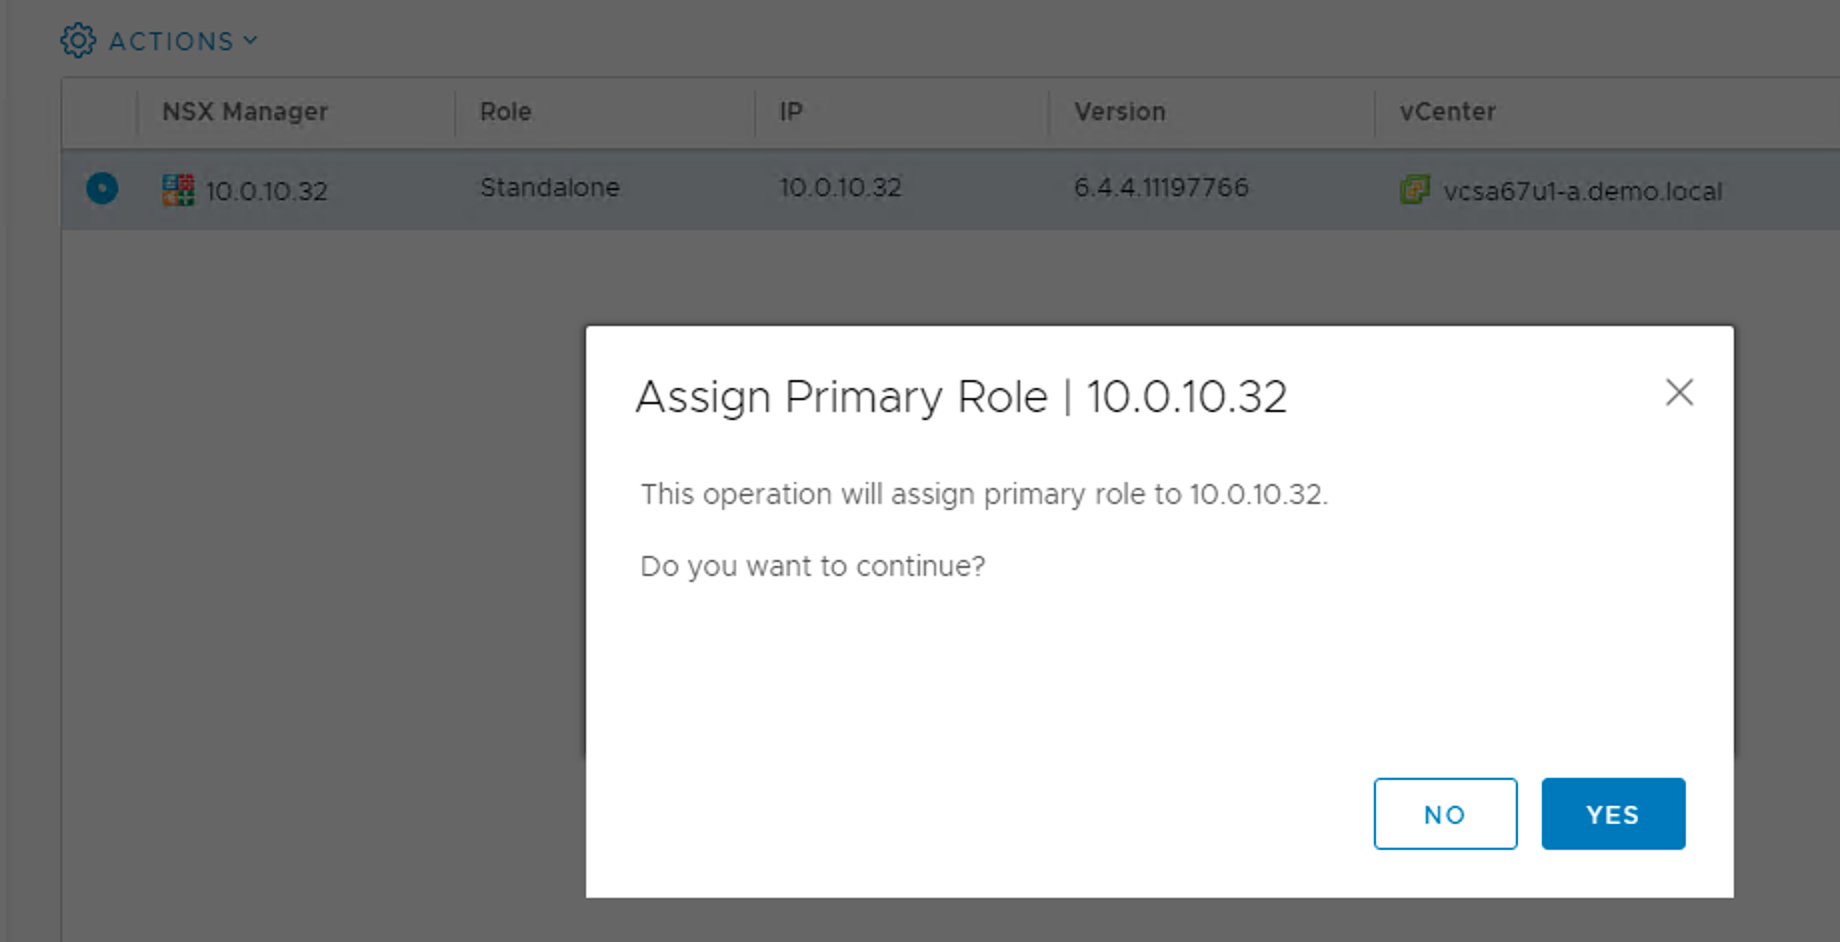Cancel by pressing the NO button
Image resolution: width=1840 pixels, height=942 pixels.
[x=1444, y=814]
